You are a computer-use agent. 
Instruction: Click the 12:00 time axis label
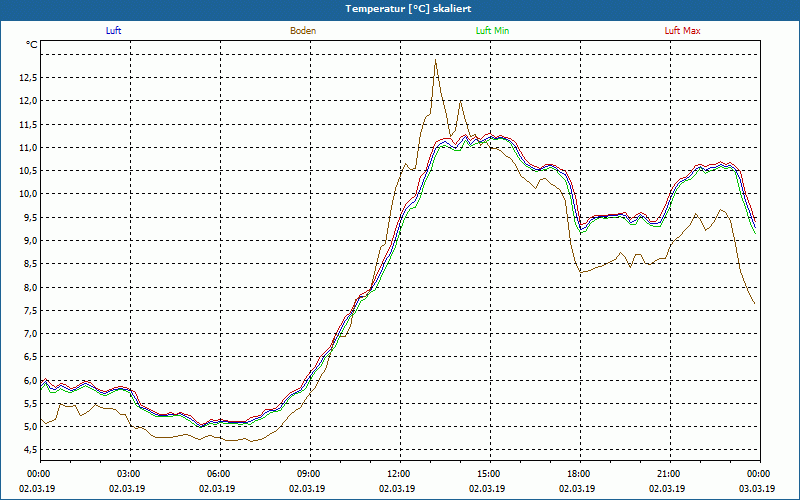click(x=400, y=474)
